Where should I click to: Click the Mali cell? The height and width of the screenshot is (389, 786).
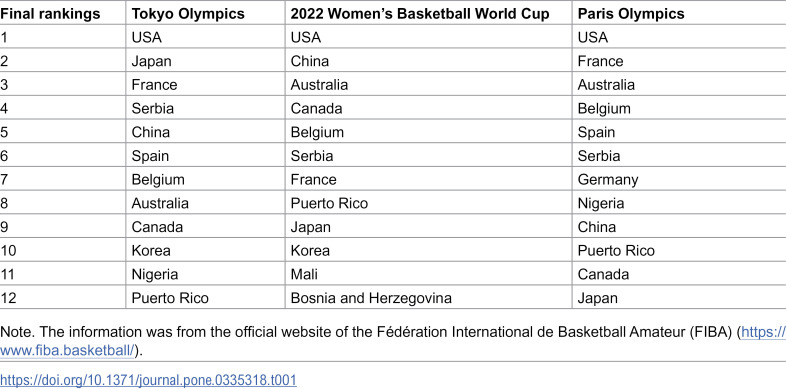tap(304, 274)
